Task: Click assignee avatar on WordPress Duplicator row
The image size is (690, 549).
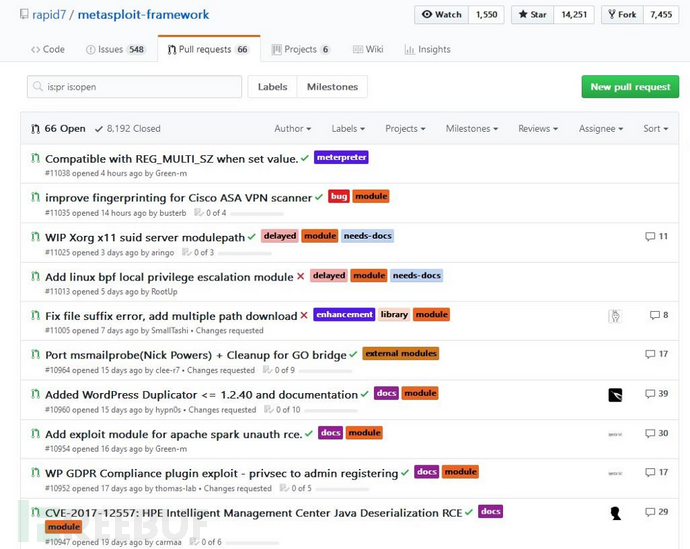Action: coord(615,395)
